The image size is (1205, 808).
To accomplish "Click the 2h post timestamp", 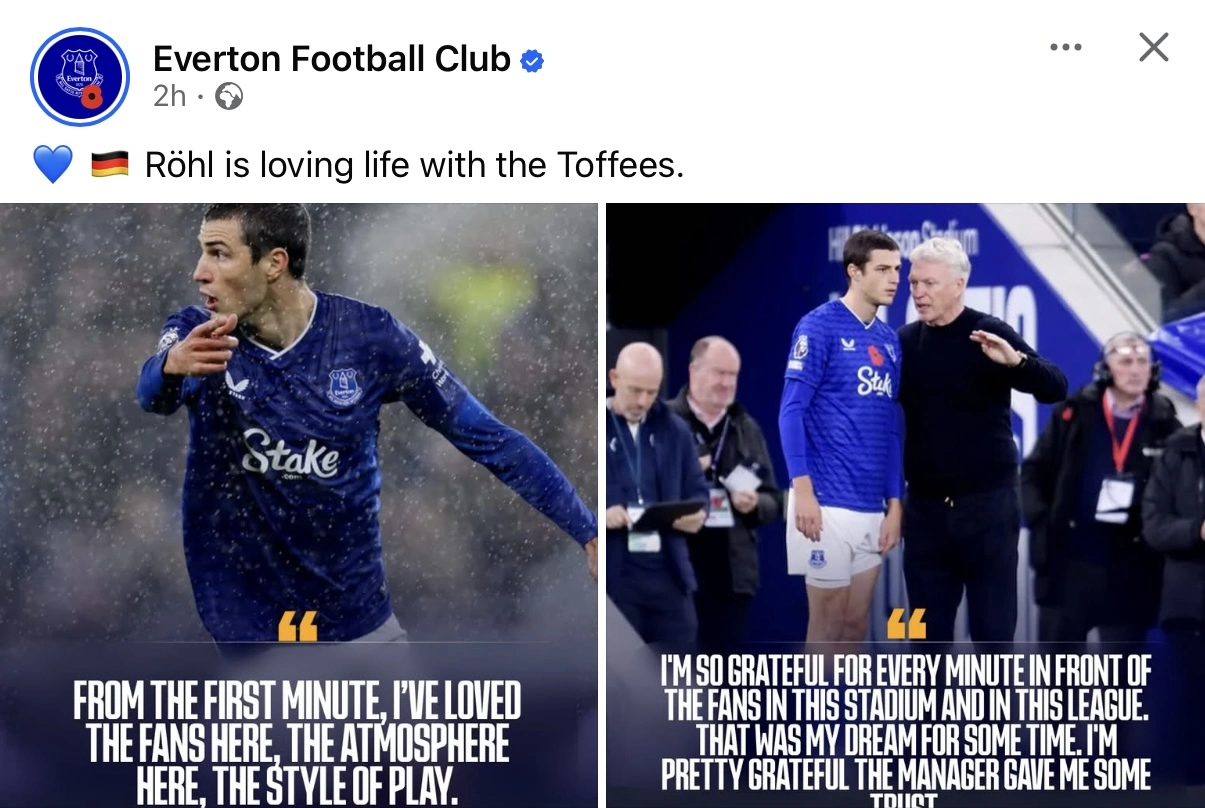I will [170, 96].
